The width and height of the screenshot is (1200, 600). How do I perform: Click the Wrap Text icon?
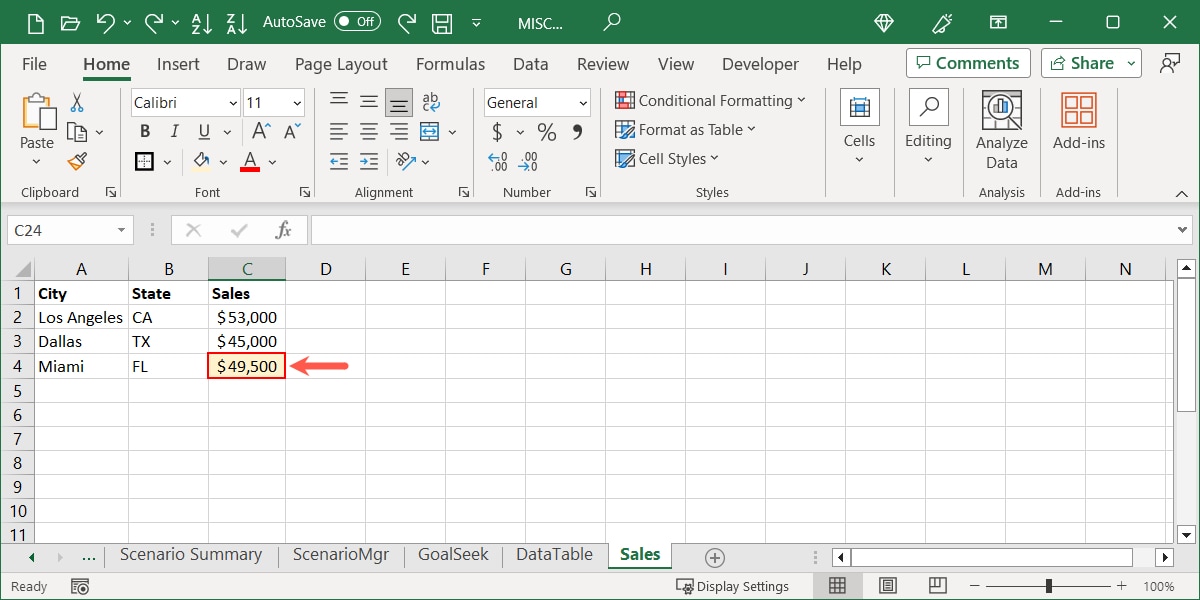click(x=431, y=100)
